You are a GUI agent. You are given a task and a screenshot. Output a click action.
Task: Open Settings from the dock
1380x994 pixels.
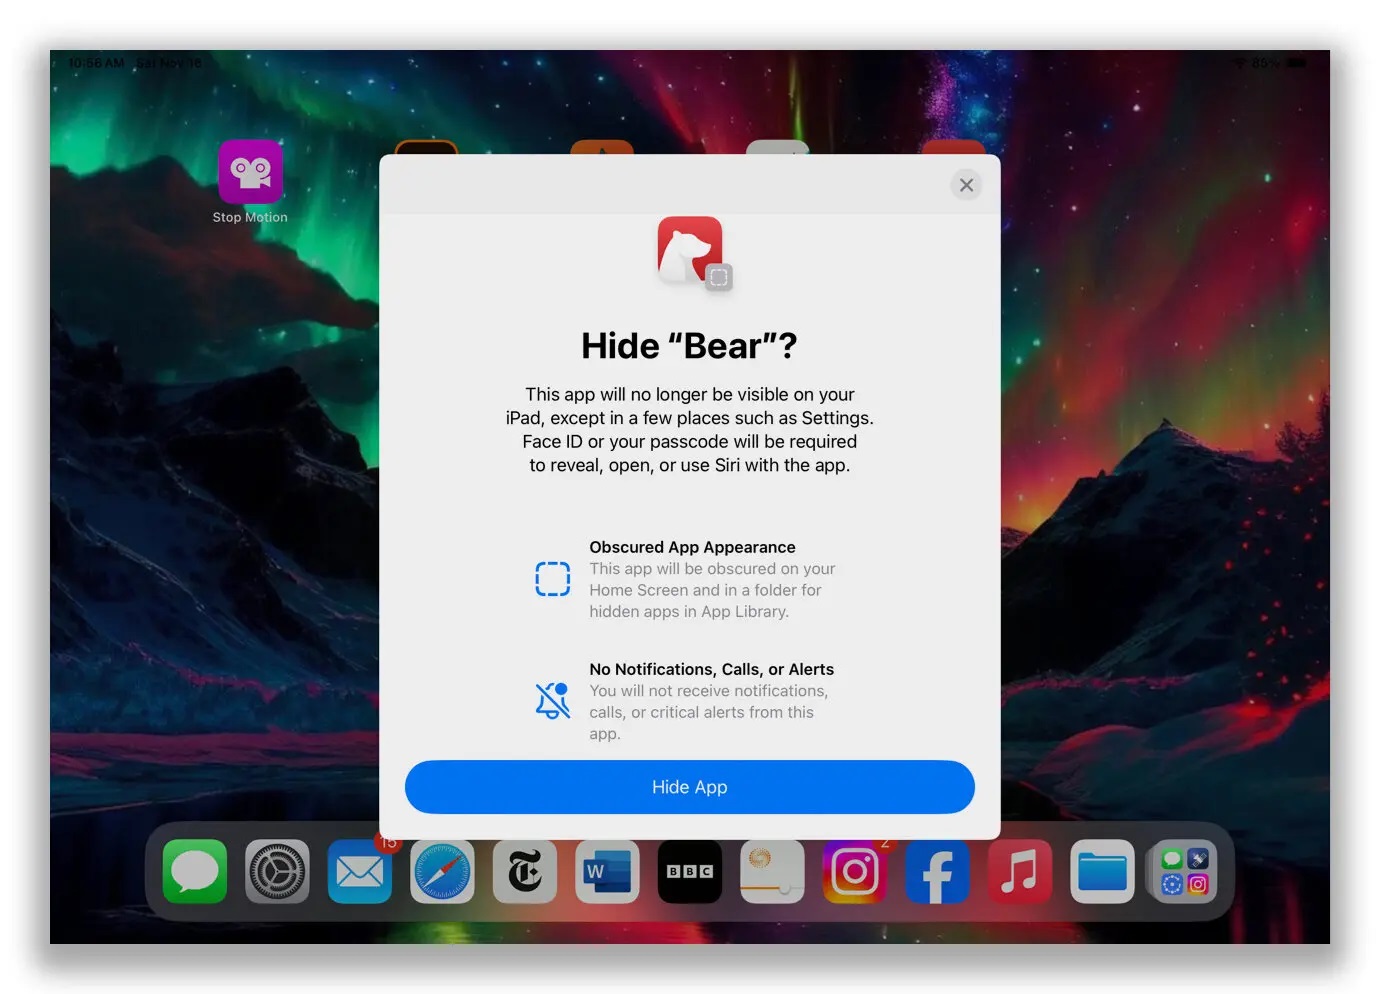pos(277,871)
